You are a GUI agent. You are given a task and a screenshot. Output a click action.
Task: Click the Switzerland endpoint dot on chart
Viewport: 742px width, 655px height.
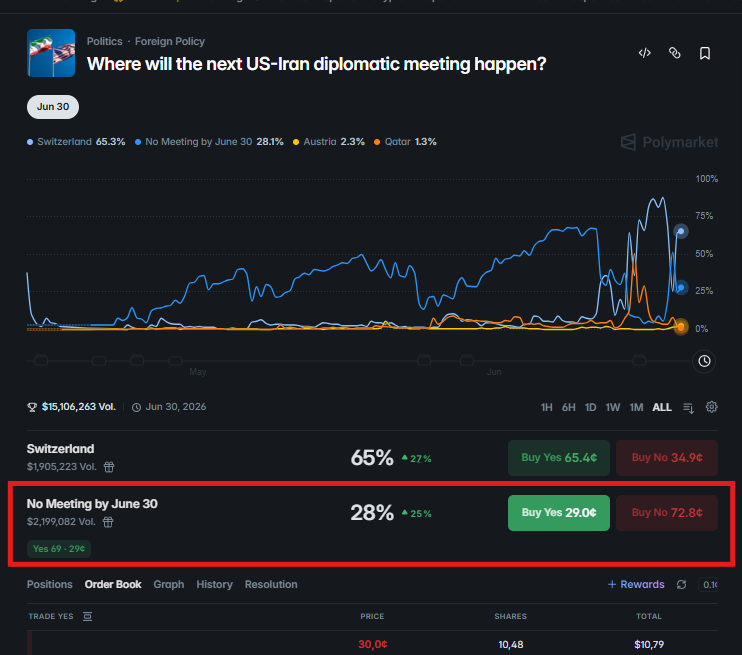tap(681, 231)
